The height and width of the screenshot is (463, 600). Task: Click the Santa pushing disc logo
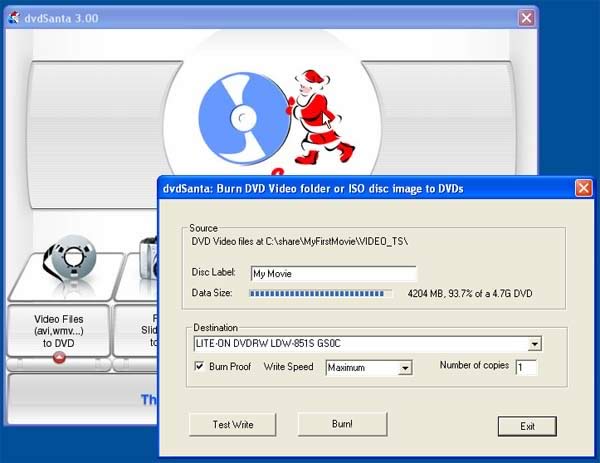pyautogui.click(x=276, y=118)
